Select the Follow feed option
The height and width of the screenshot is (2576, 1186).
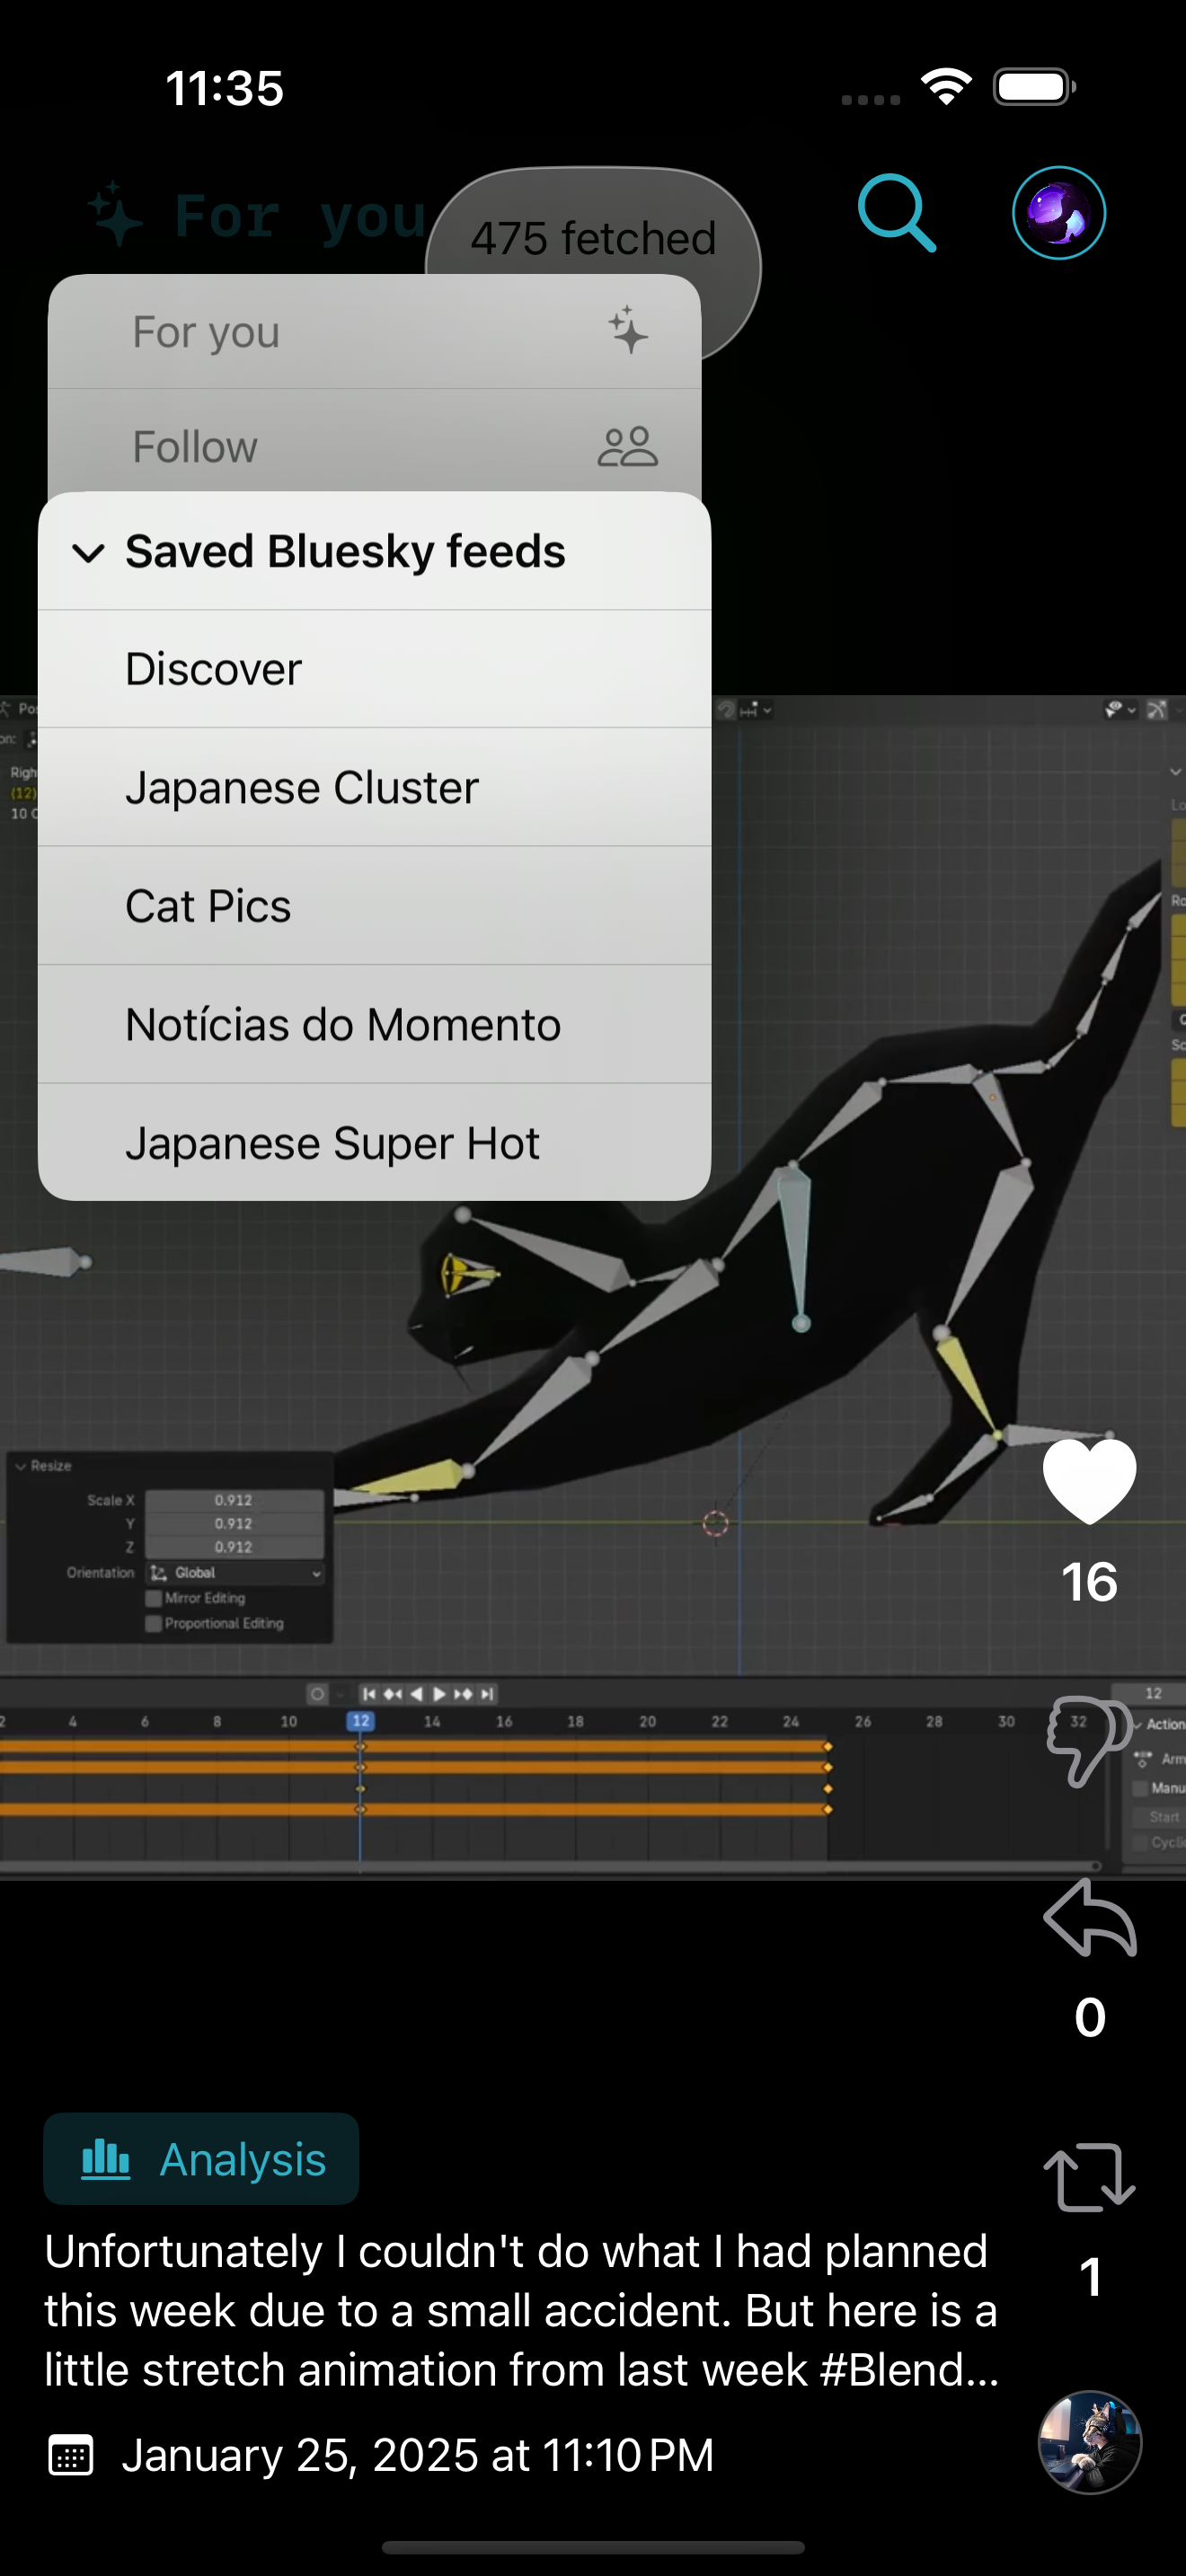pos(375,446)
